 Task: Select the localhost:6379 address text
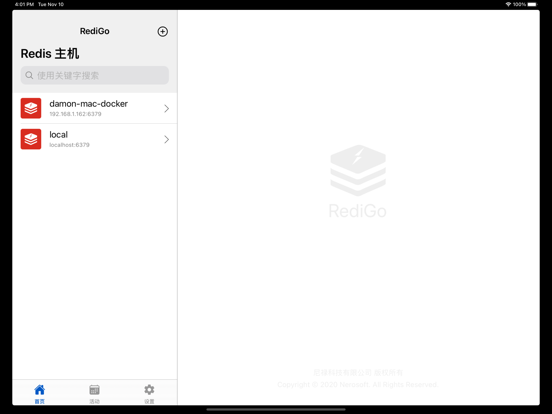[69, 145]
